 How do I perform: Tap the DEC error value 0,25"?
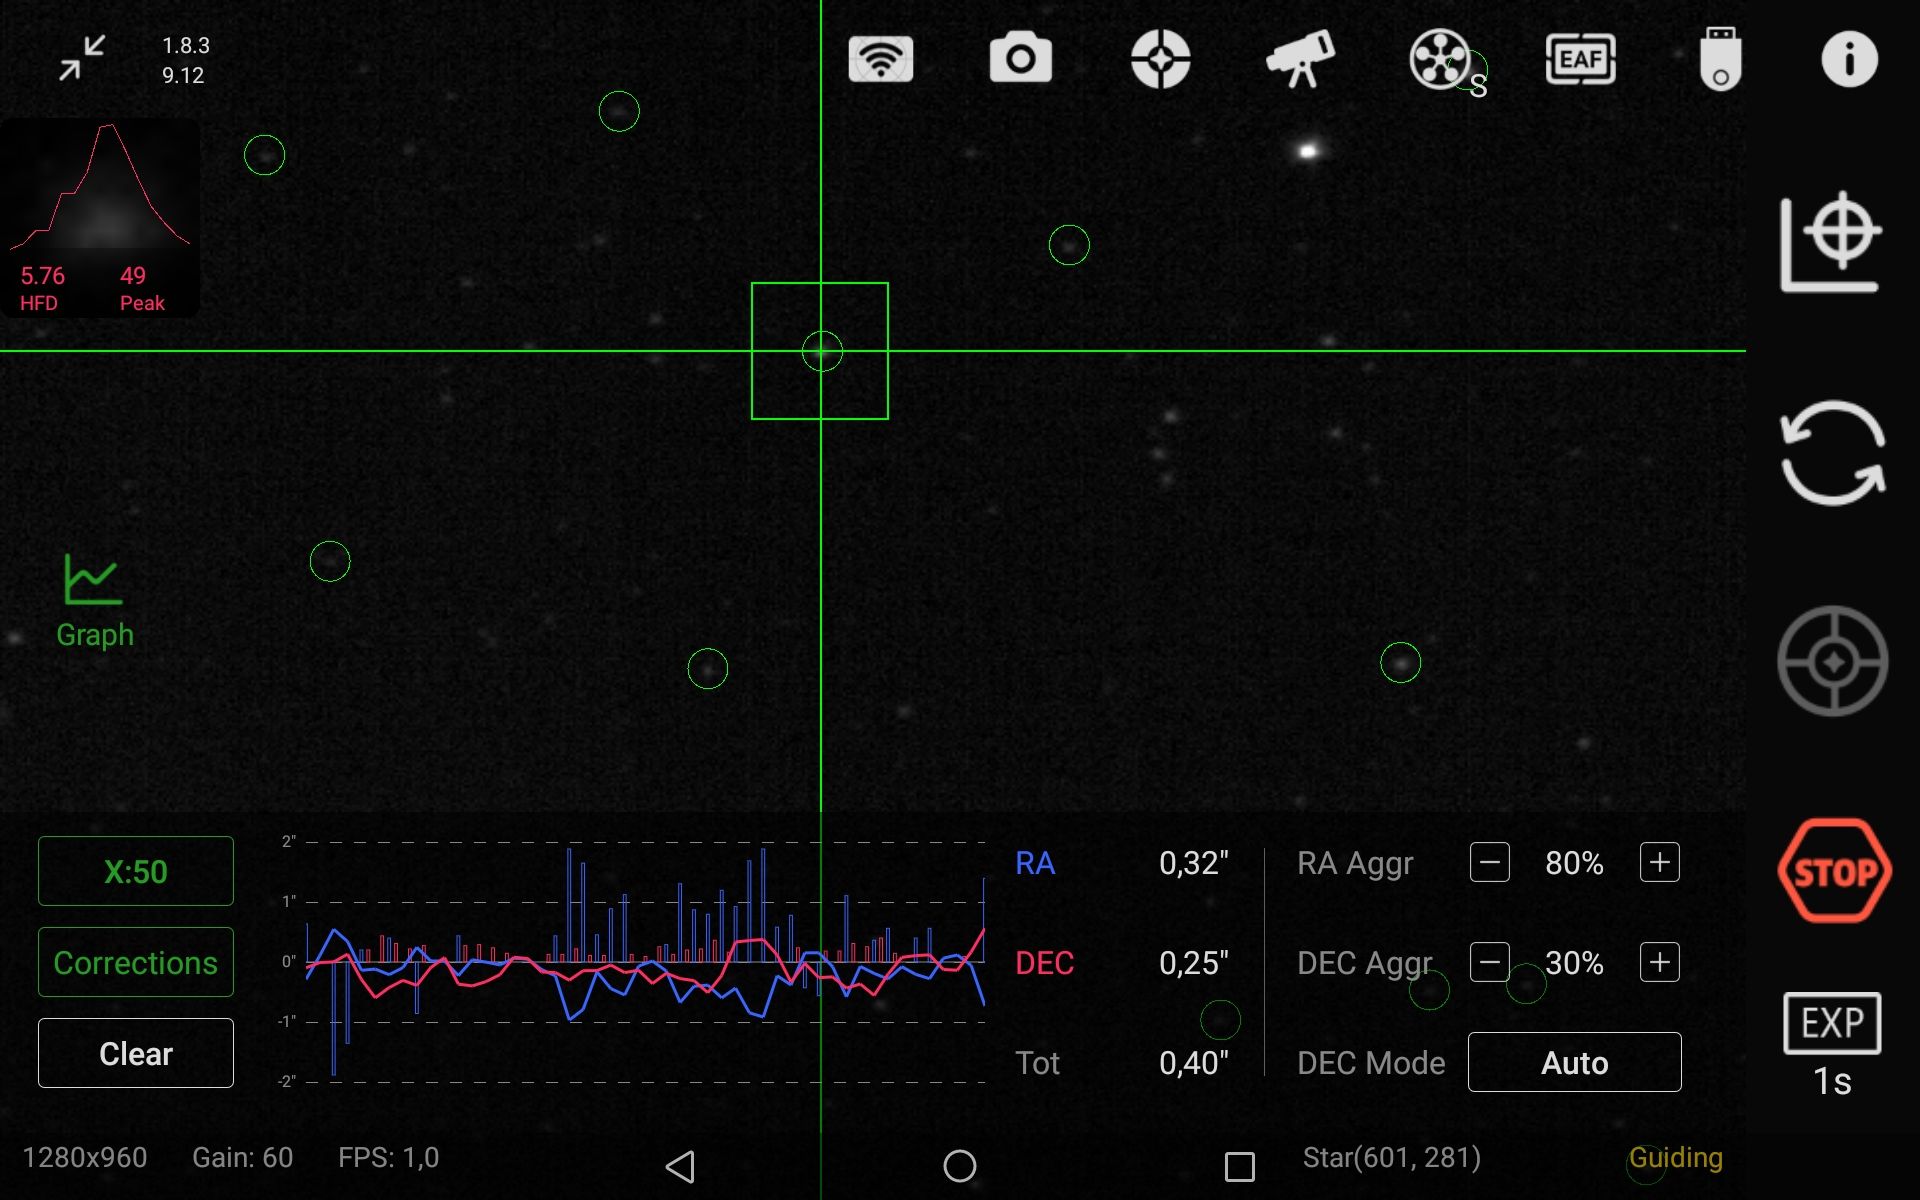[1194, 963]
